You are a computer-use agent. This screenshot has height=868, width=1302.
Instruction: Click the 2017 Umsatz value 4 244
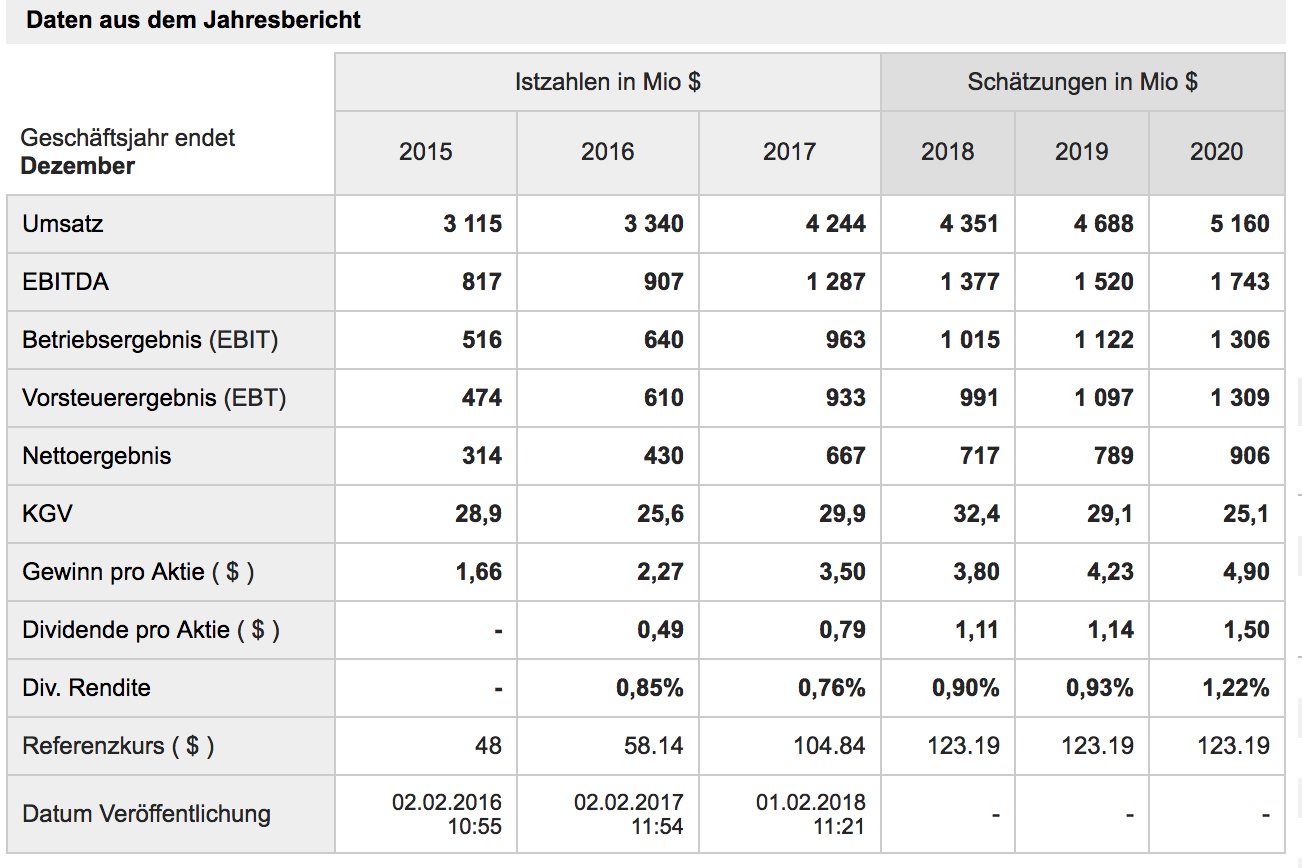click(x=836, y=224)
